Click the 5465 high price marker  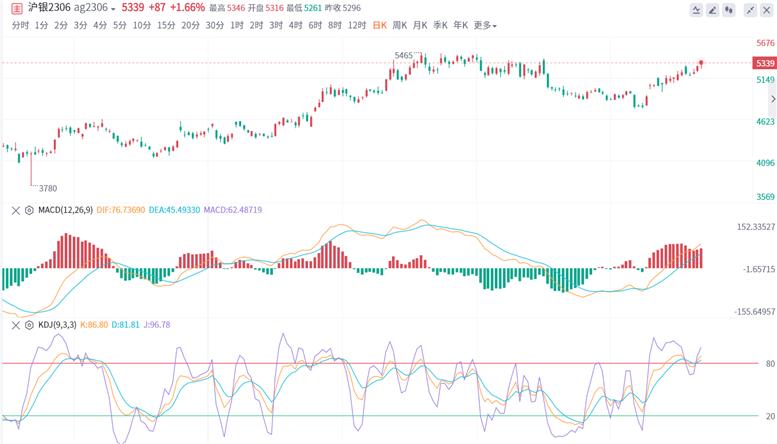[403, 55]
